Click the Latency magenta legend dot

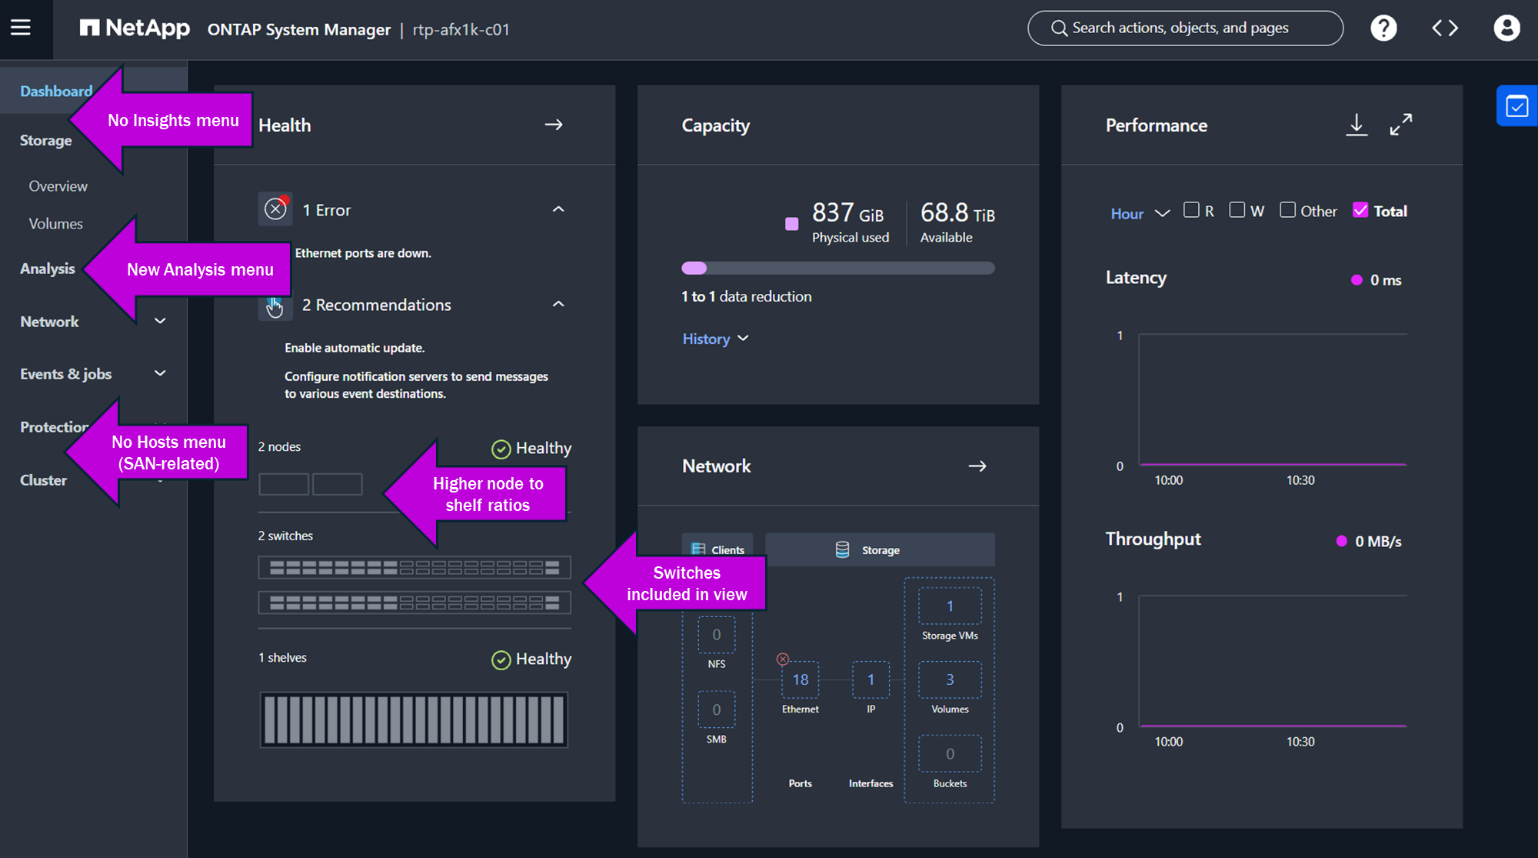pos(1357,280)
